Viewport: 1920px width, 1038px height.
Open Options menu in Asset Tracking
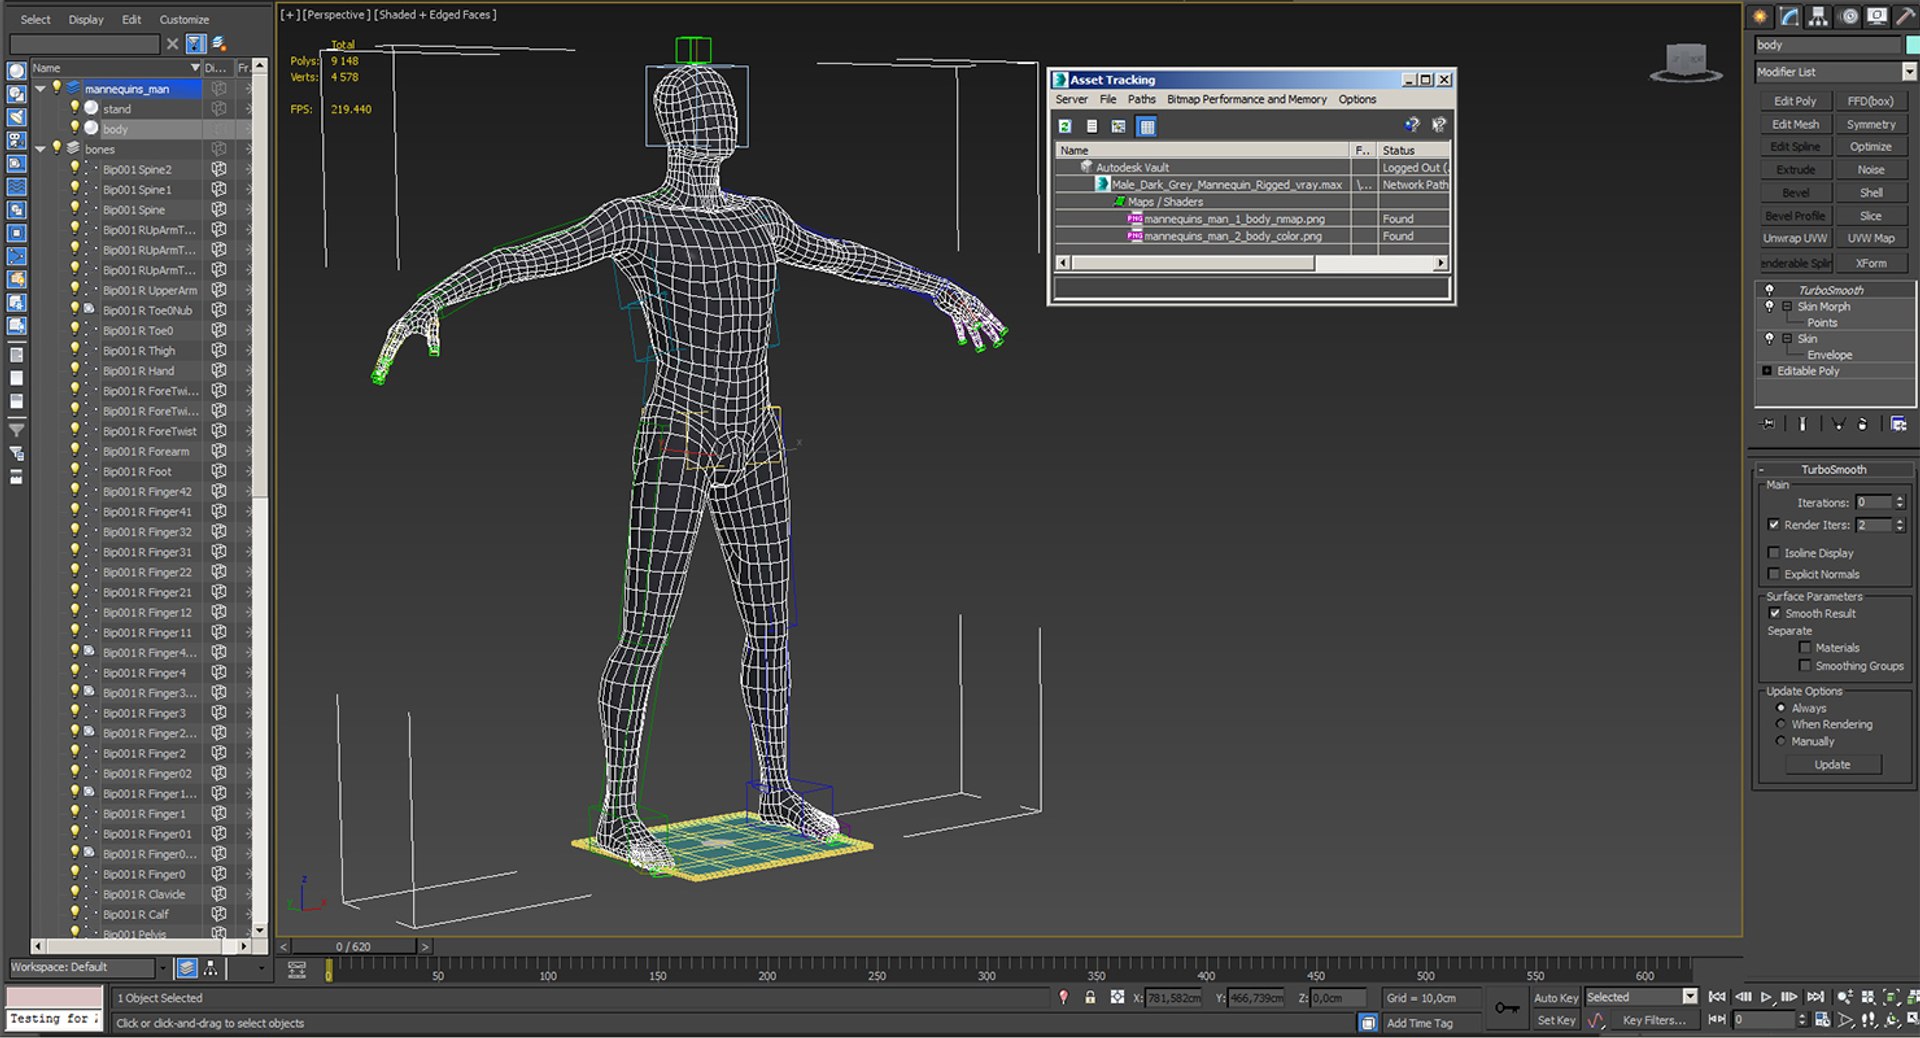[x=1357, y=99]
